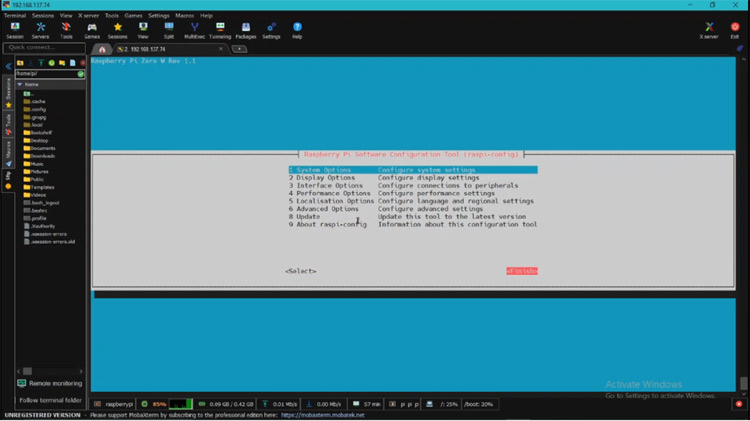Open the mobaxterm.mobatek.net link
Screen dimensions: 750x421
click(x=323, y=415)
